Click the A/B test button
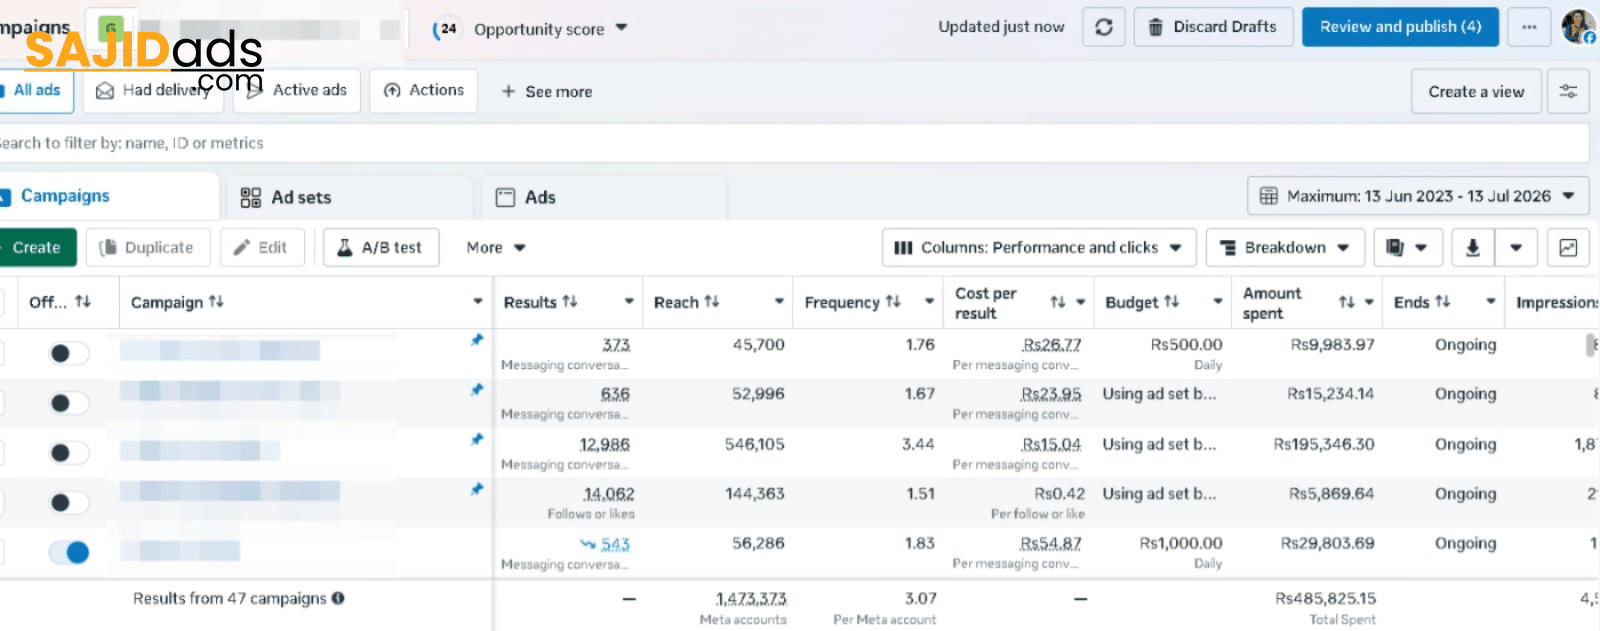This screenshot has height=631, width=1600. (x=381, y=248)
